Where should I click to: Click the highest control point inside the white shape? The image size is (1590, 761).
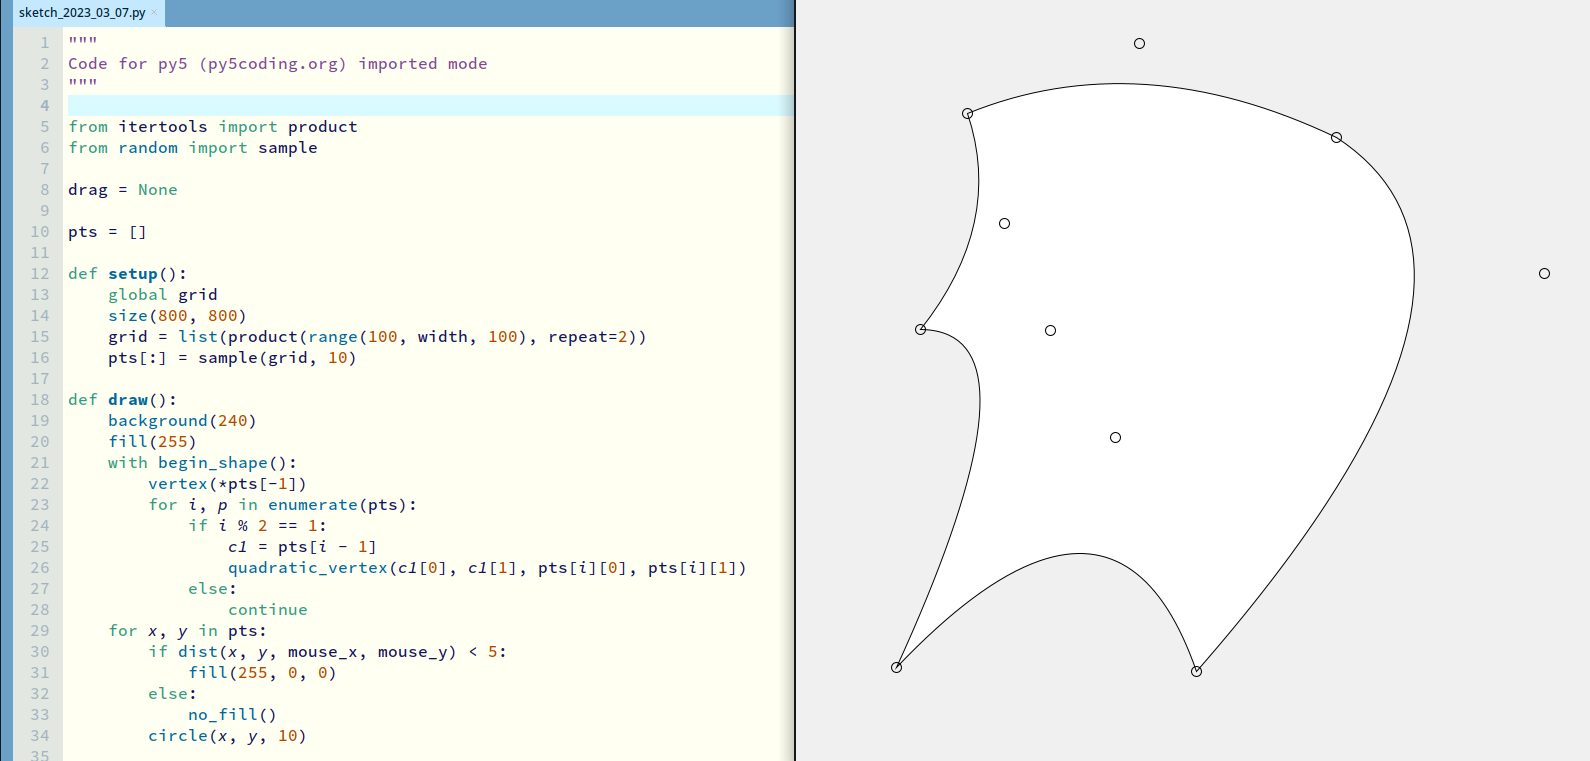1004,224
